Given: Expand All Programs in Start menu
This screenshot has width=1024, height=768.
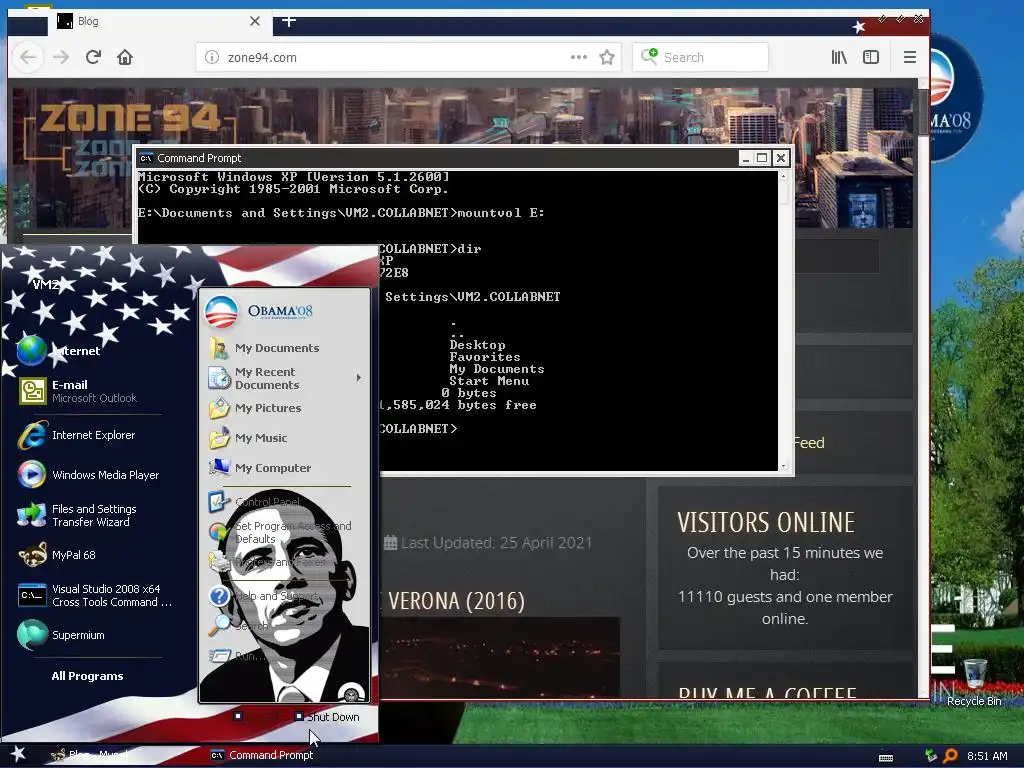Looking at the screenshot, I should (88, 676).
